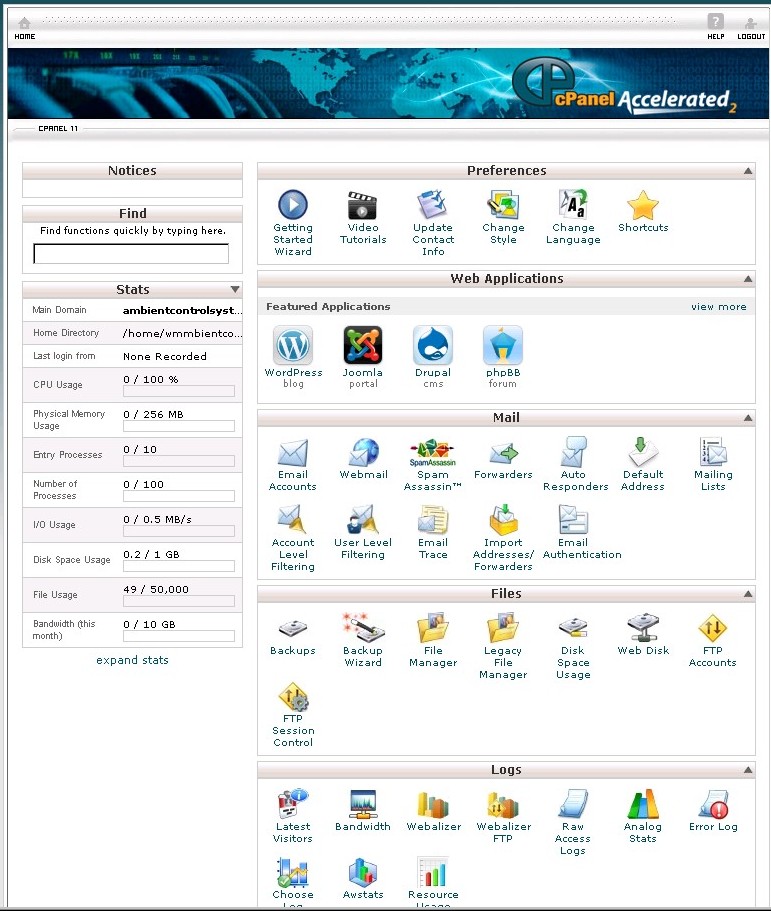Open FTP Session Control
771x911 pixels.
coord(293,715)
